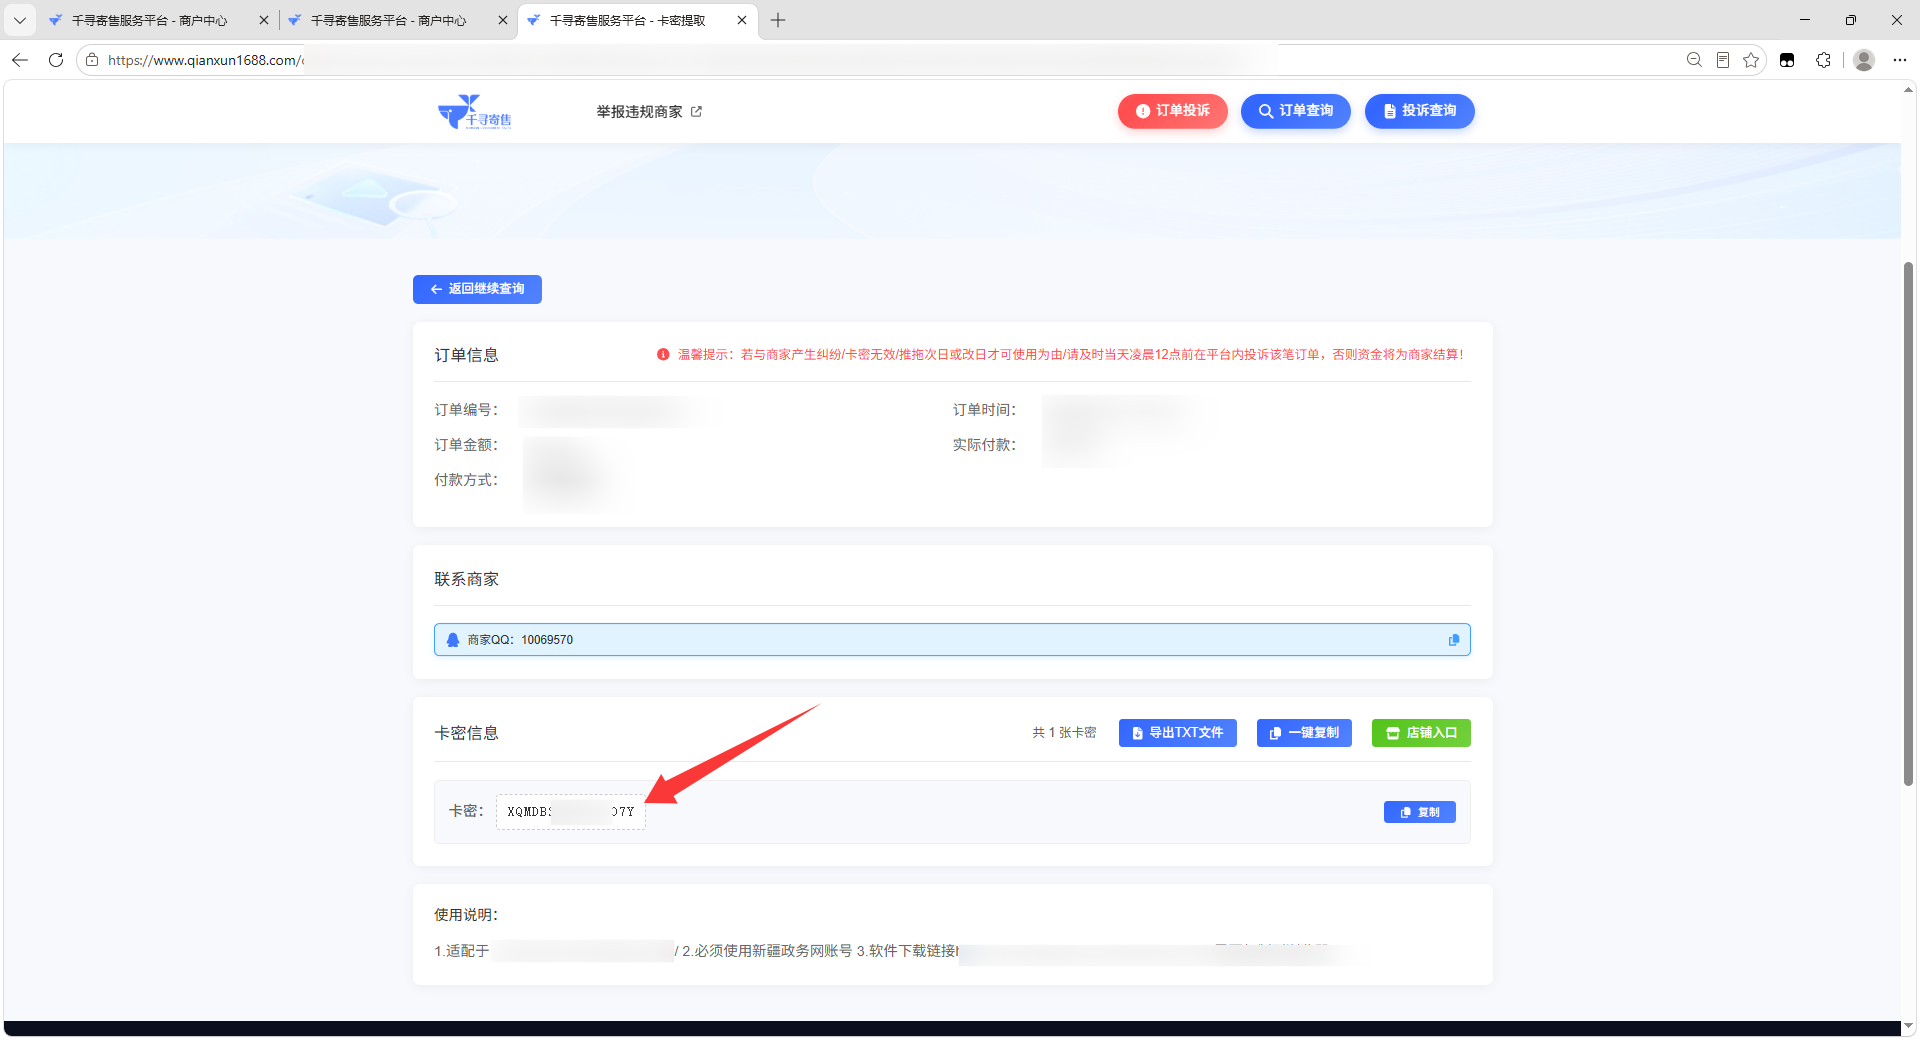Add page to favorites star
This screenshot has width=1920, height=1040.
[x=1751, y=60]
